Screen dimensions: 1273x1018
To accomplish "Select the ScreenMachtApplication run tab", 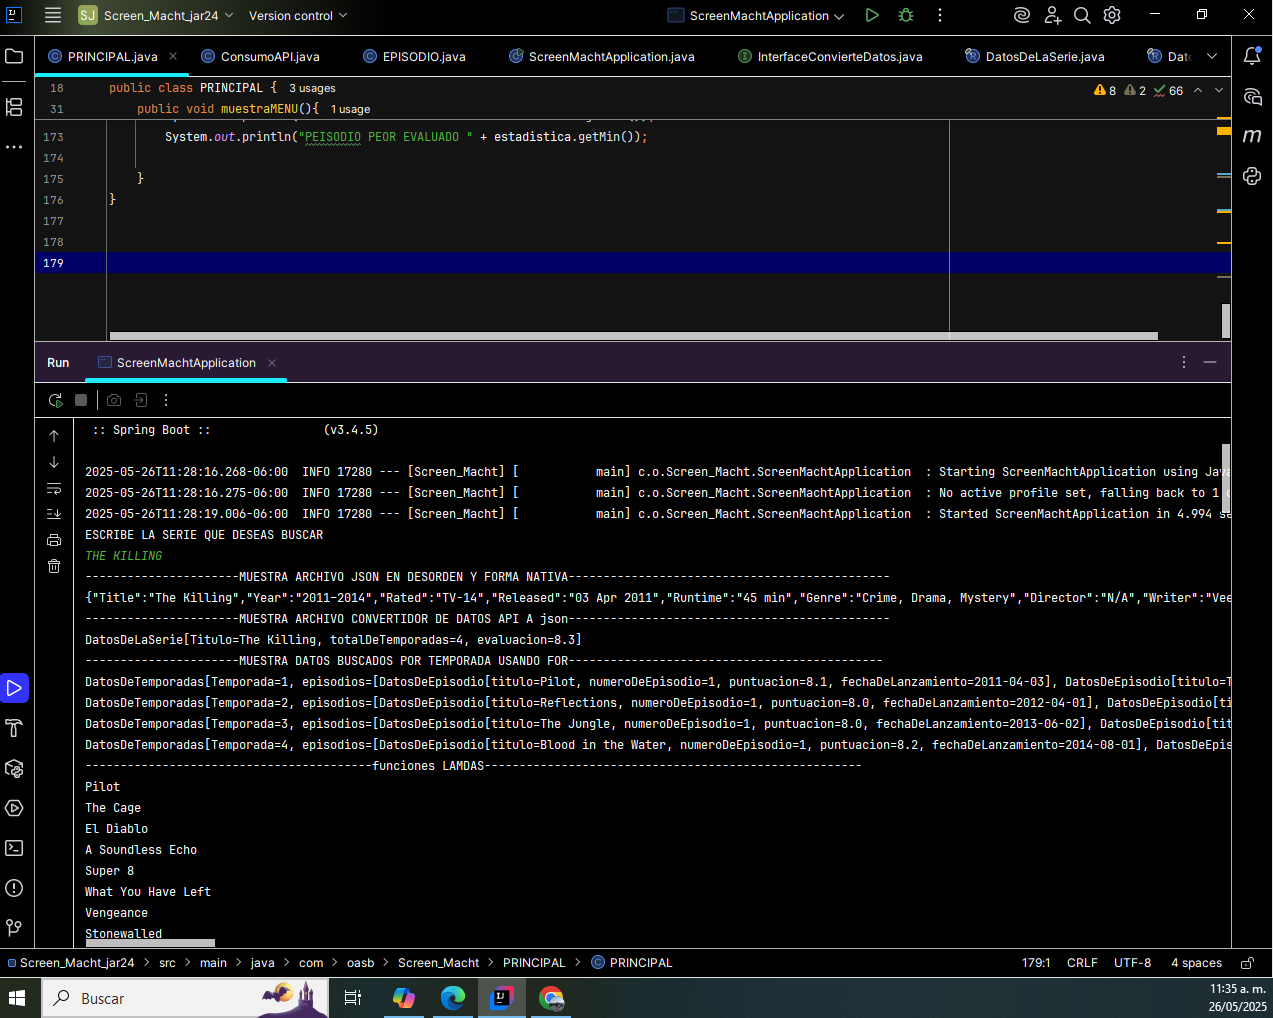I will (x=186, y=362).
